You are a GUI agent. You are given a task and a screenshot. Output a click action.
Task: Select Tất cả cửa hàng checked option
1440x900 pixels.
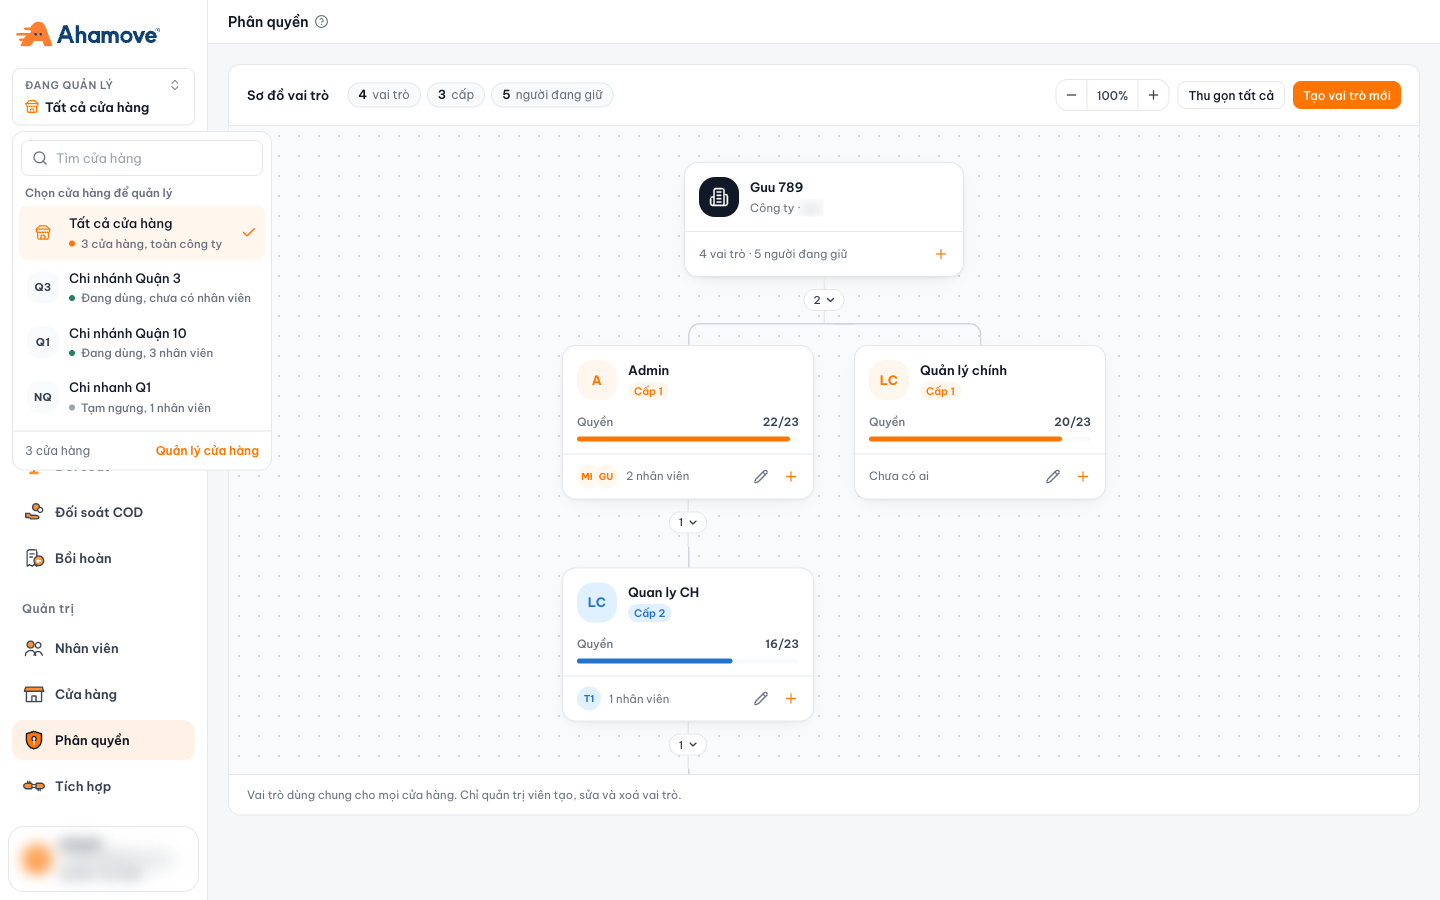(142, 233)
